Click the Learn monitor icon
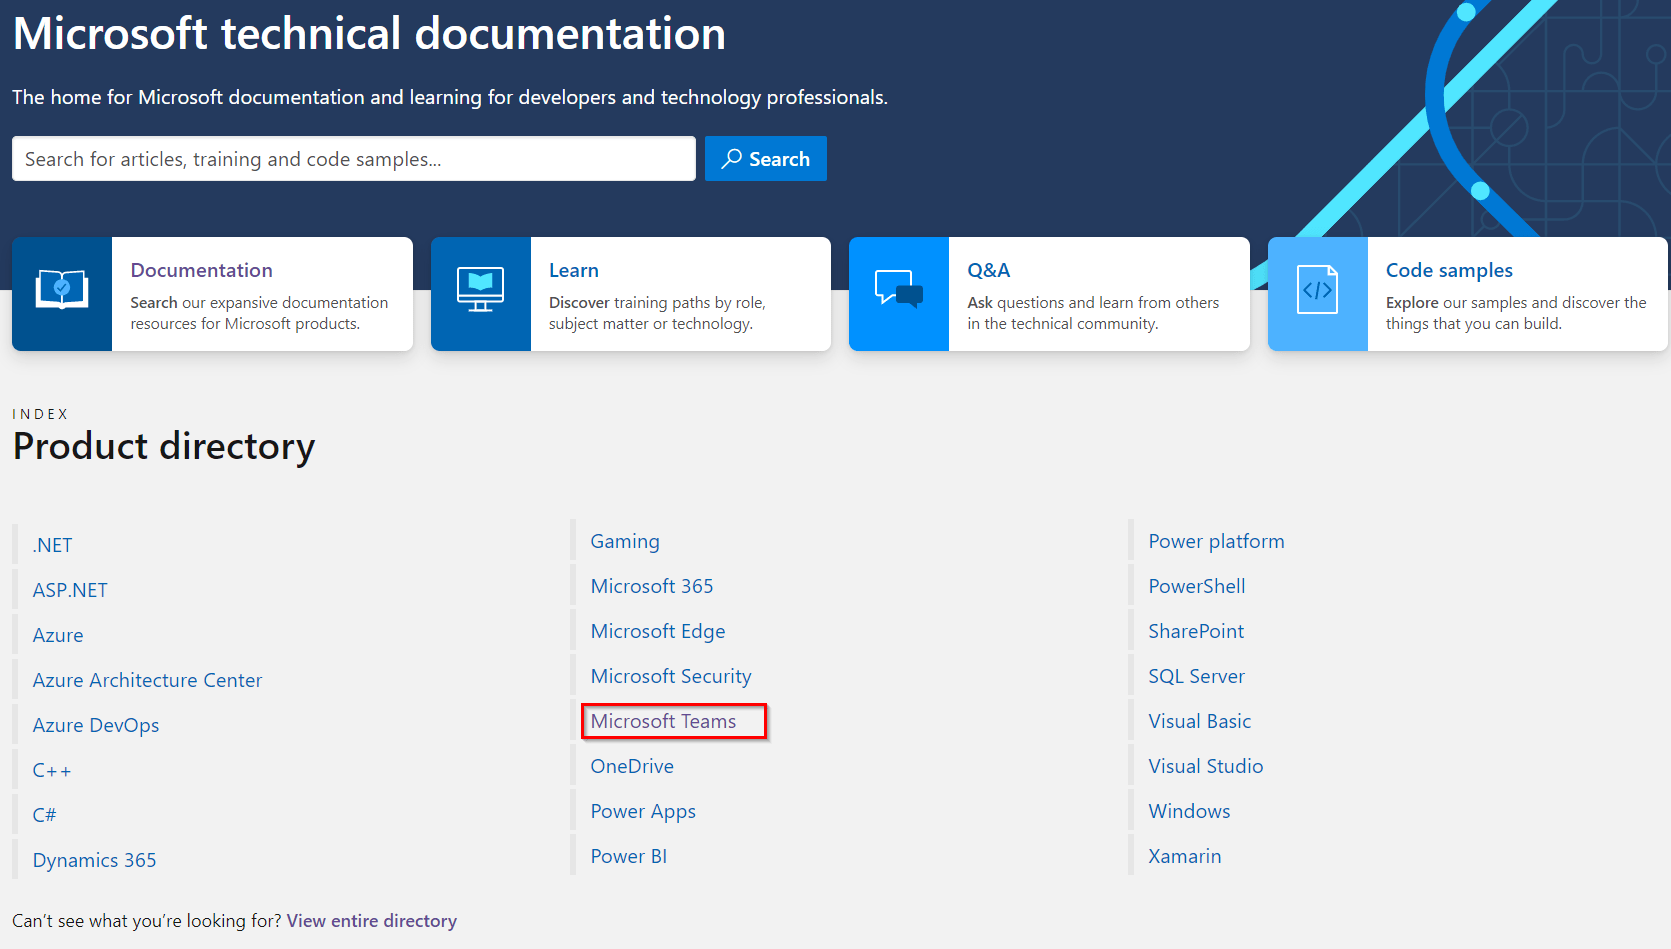Screen dimensions: 1671x949 pos(480,290)
